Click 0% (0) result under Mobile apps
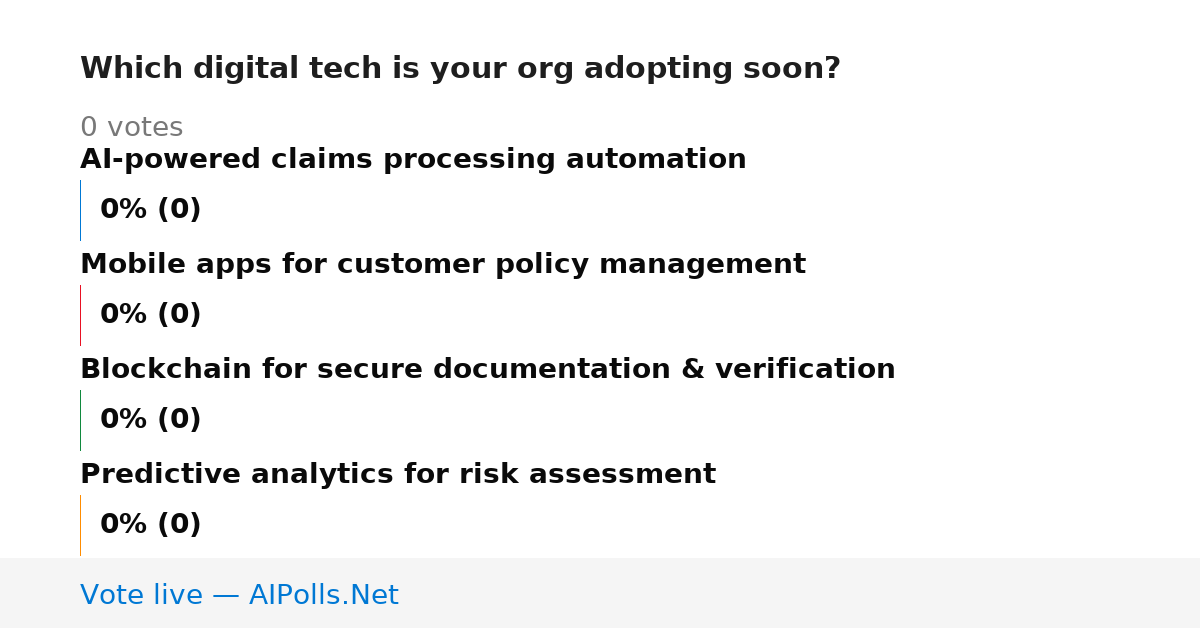The image size is (1200, 628). 151,315
